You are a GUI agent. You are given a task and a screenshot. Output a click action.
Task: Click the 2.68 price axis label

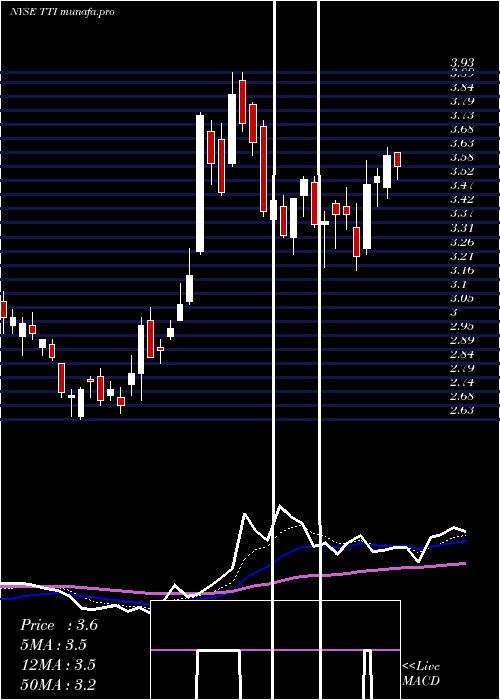pyautogui.click(x=462, y=396)
